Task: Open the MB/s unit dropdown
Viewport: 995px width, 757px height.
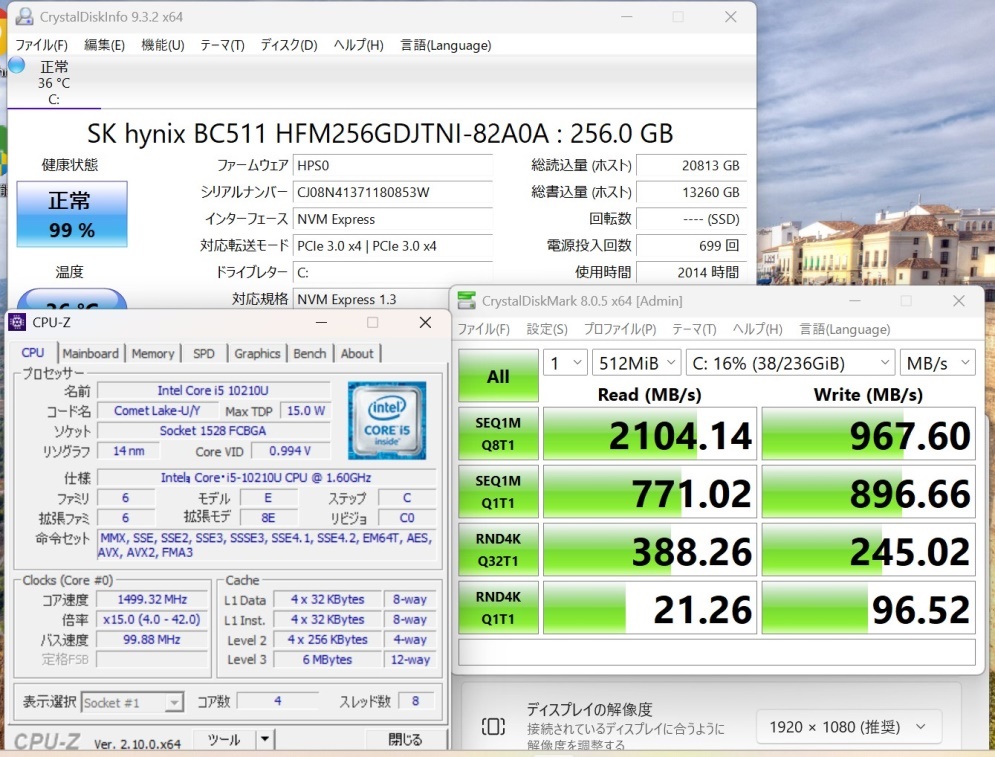Action: click(937, 363)
